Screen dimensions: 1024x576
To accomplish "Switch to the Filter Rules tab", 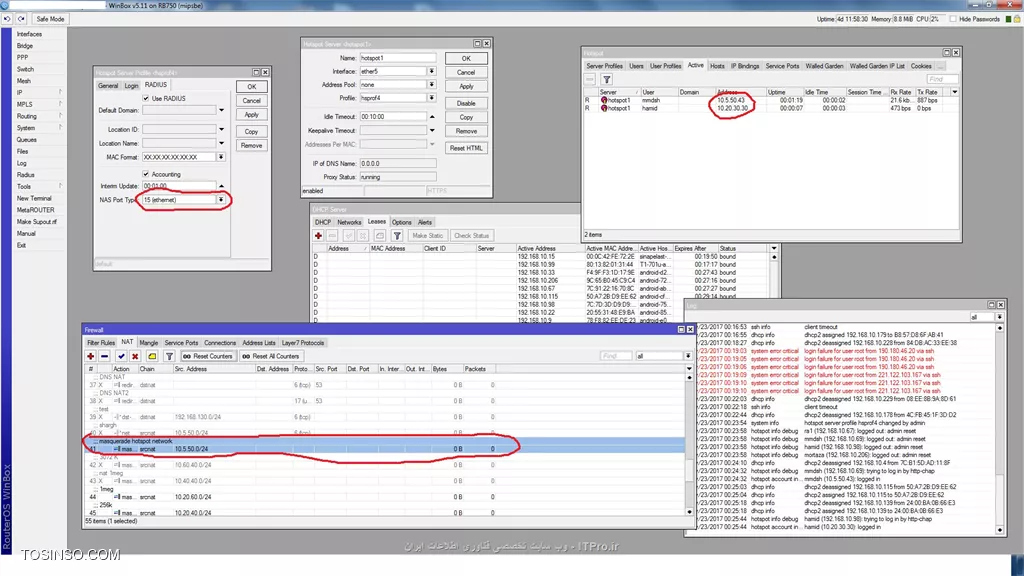I will point(101,343).
